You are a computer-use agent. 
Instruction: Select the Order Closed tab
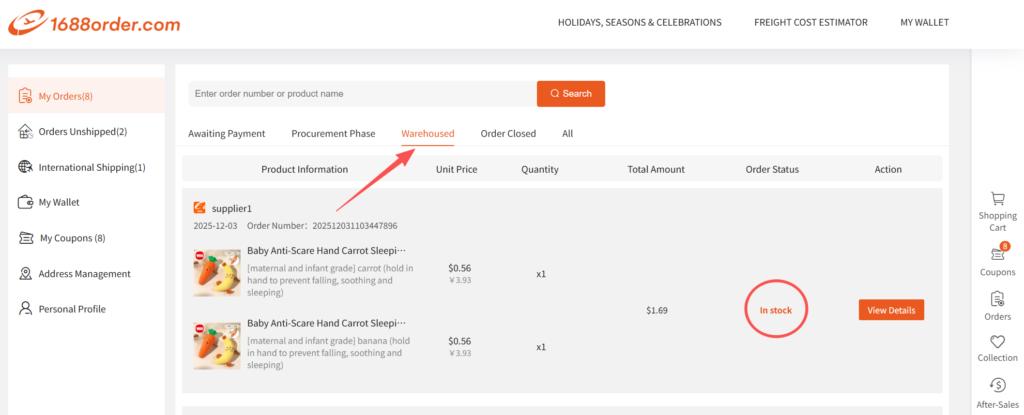(x=508, y=134)
